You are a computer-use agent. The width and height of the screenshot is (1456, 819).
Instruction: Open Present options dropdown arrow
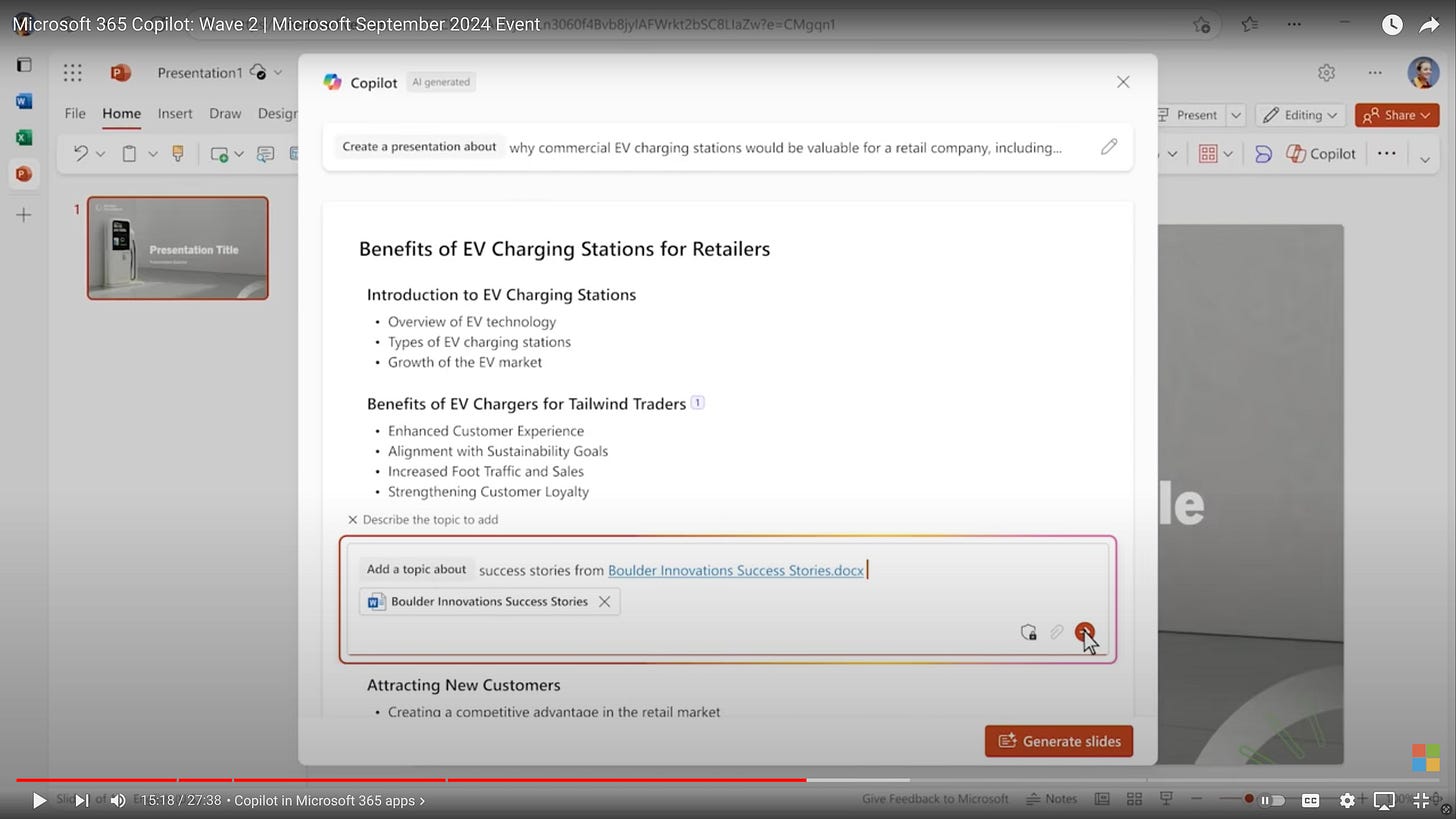coord(1235,115)
